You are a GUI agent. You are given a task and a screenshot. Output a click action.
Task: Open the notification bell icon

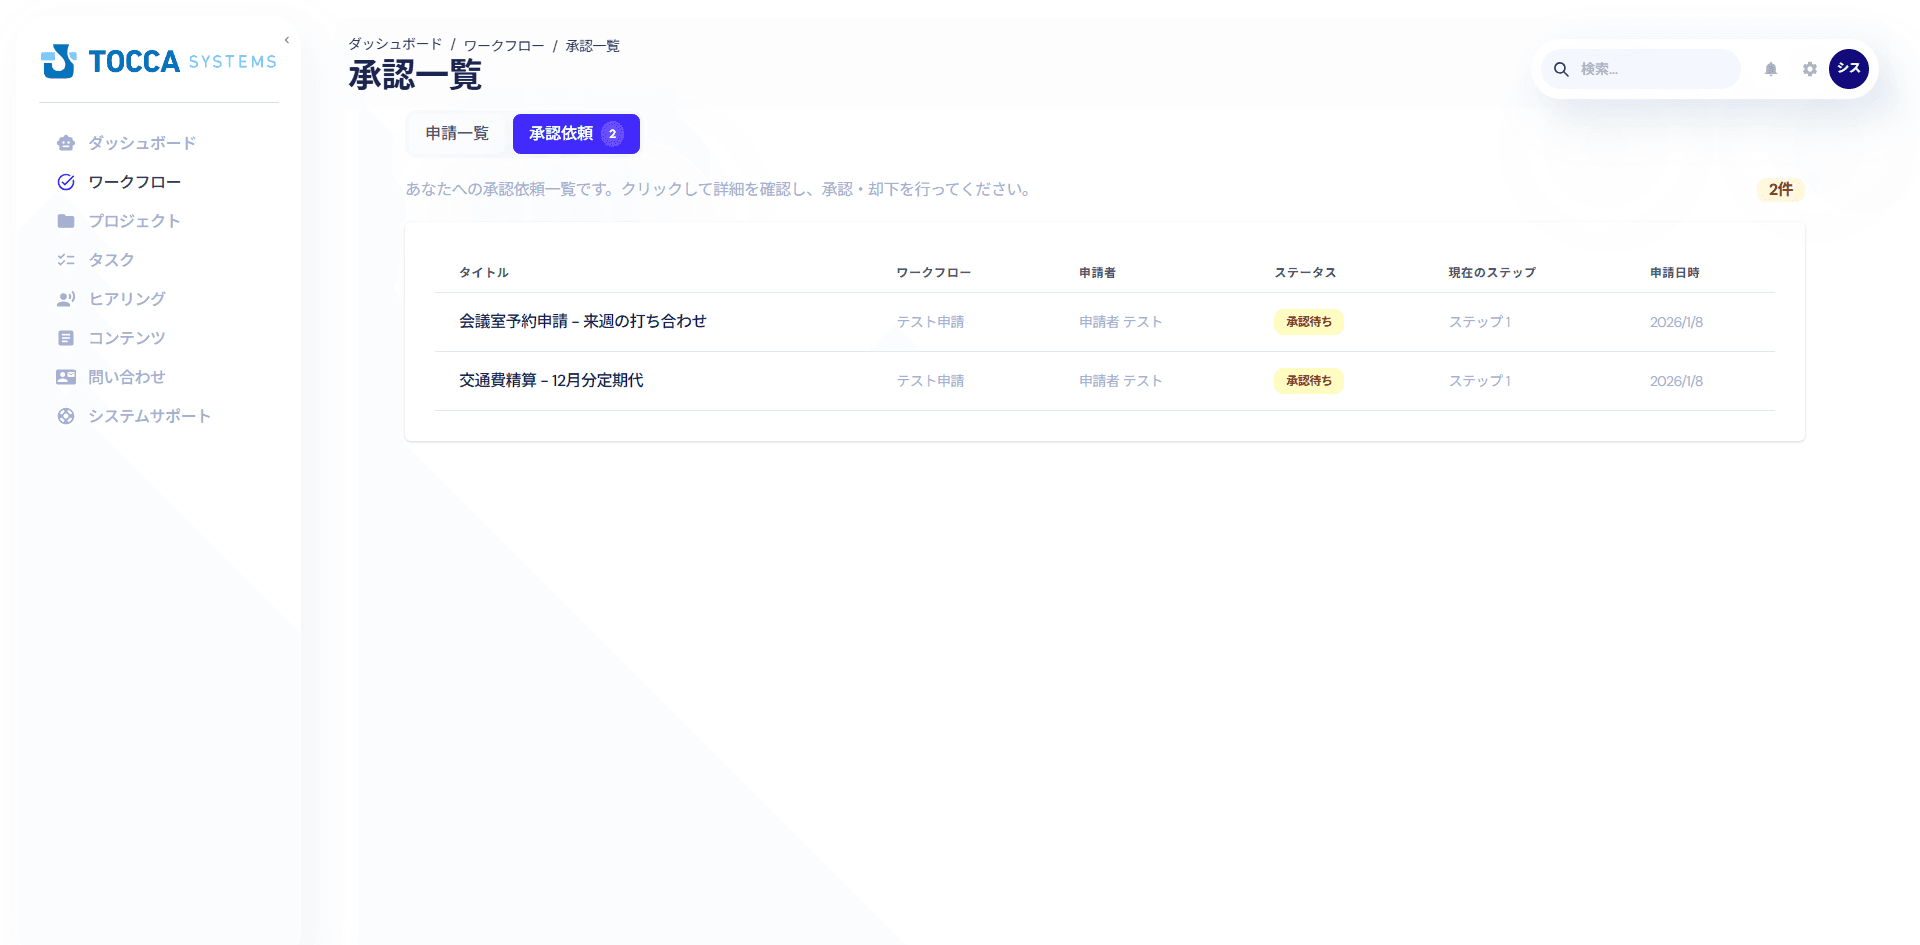1770,69
